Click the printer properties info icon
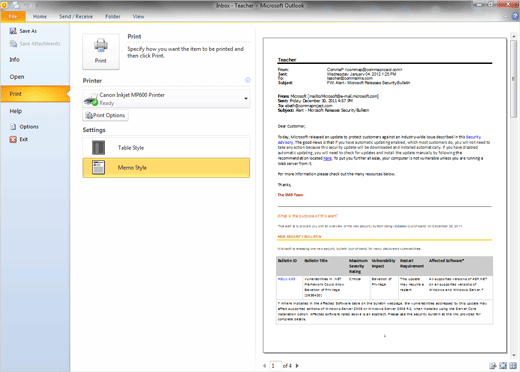 pyautogui.click(x=248, y=80)
